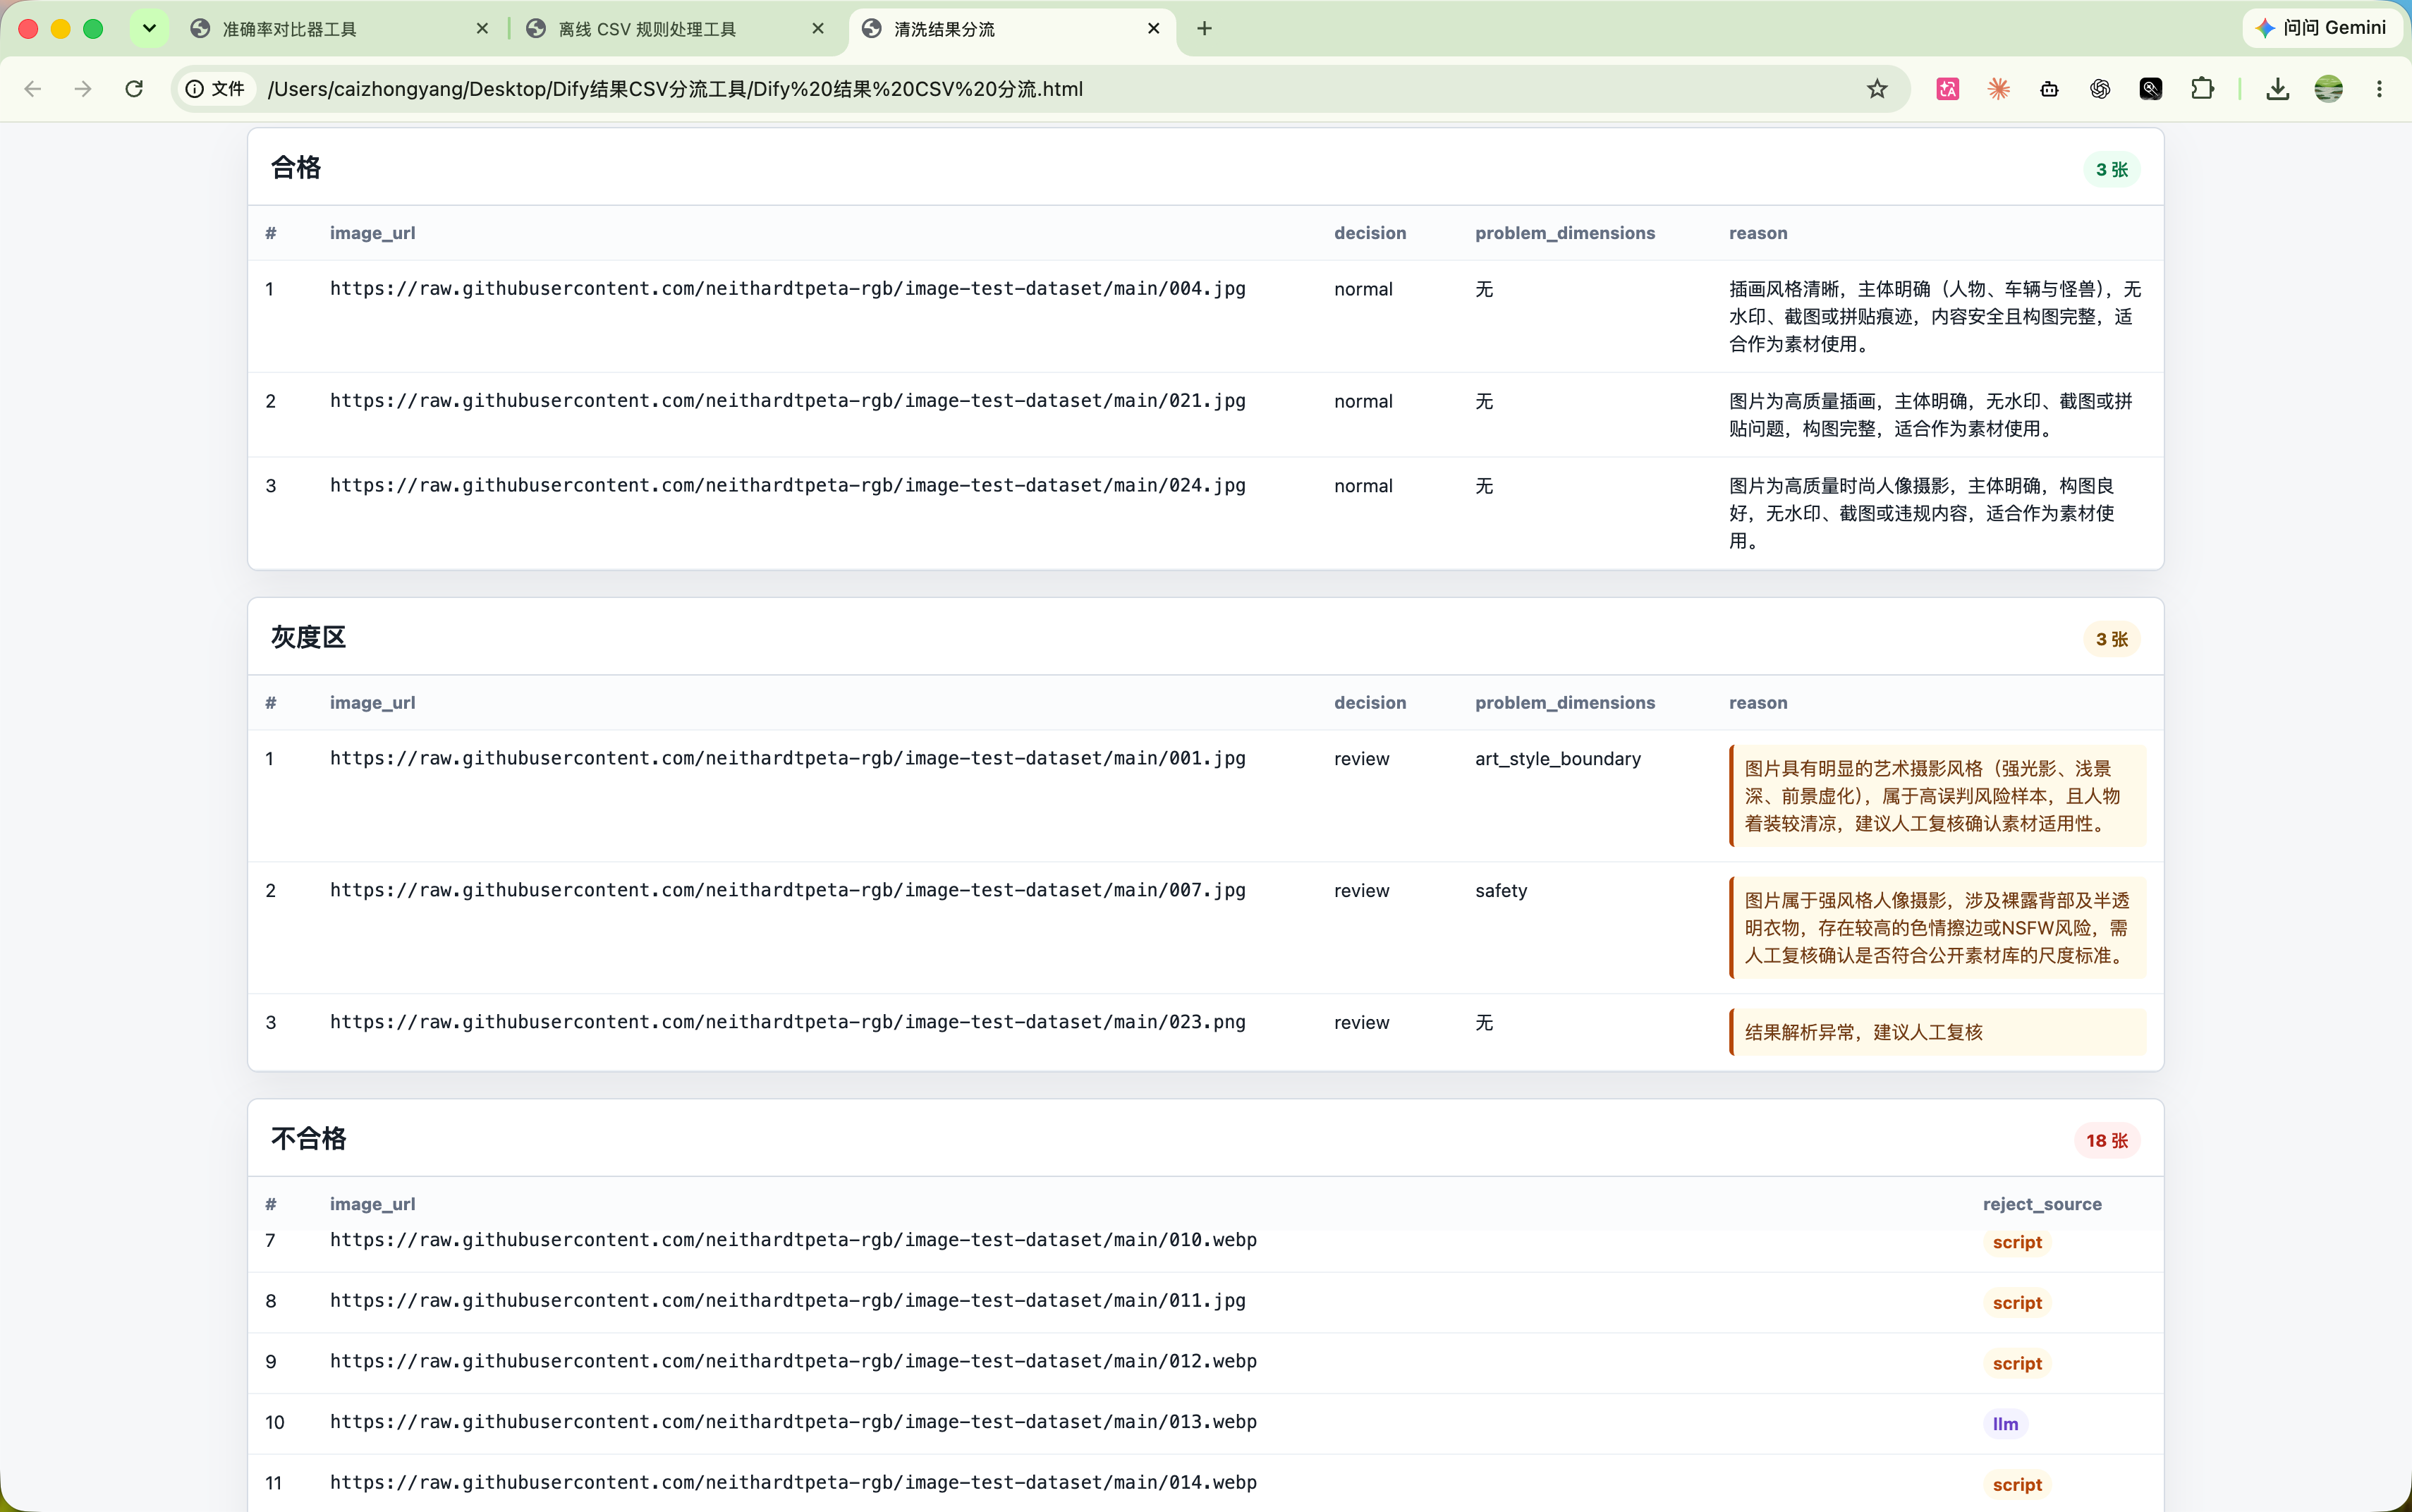This screenshot has width=2412, height=1512.
Task: Click the llm badge for 013.webp
Action: click(x=2005, y=1424)
